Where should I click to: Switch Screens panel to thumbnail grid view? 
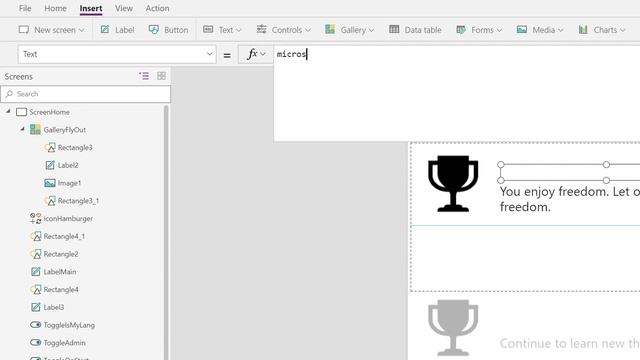(x=162, y=76)
